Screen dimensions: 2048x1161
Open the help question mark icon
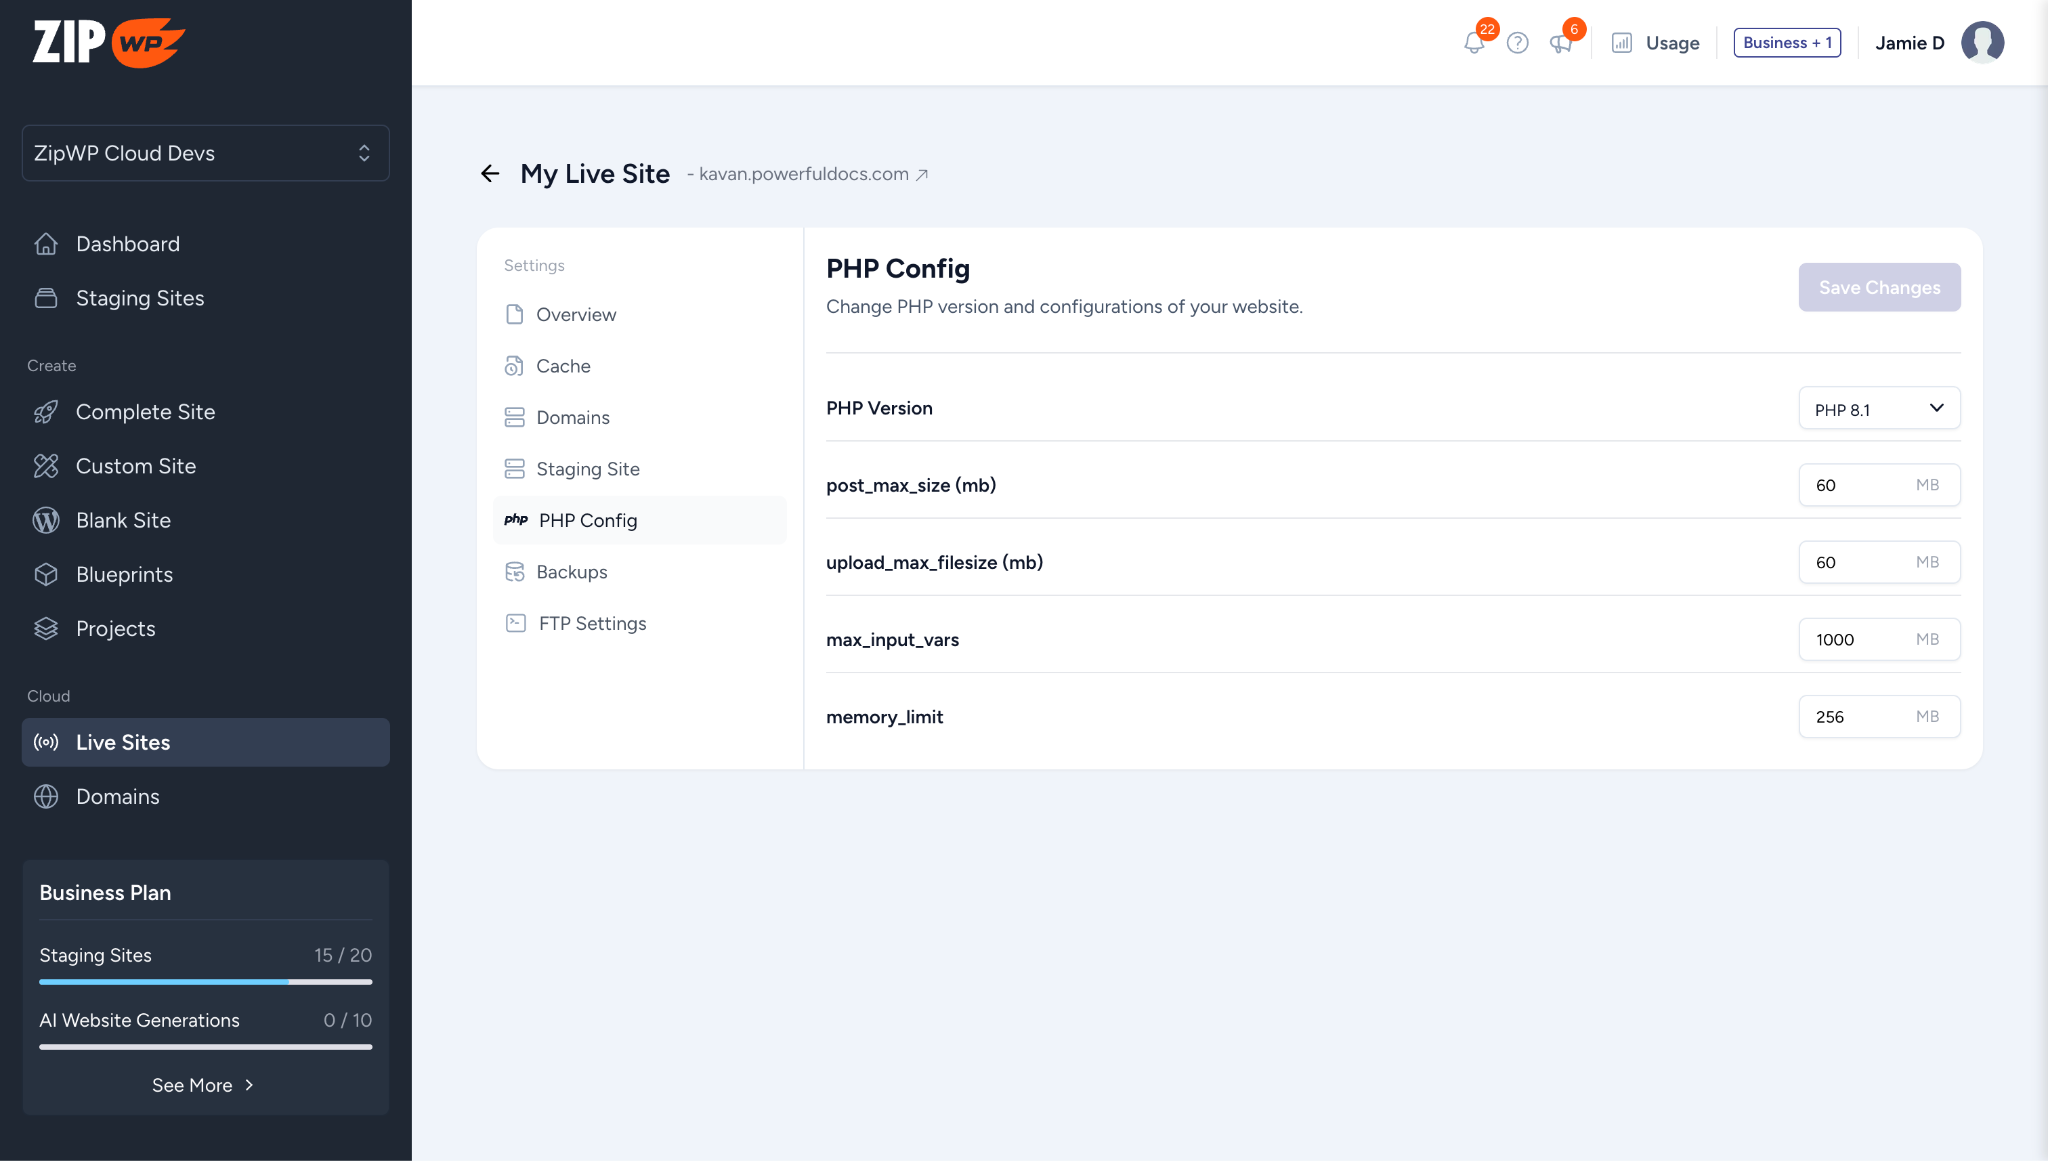coord(1517,43)
